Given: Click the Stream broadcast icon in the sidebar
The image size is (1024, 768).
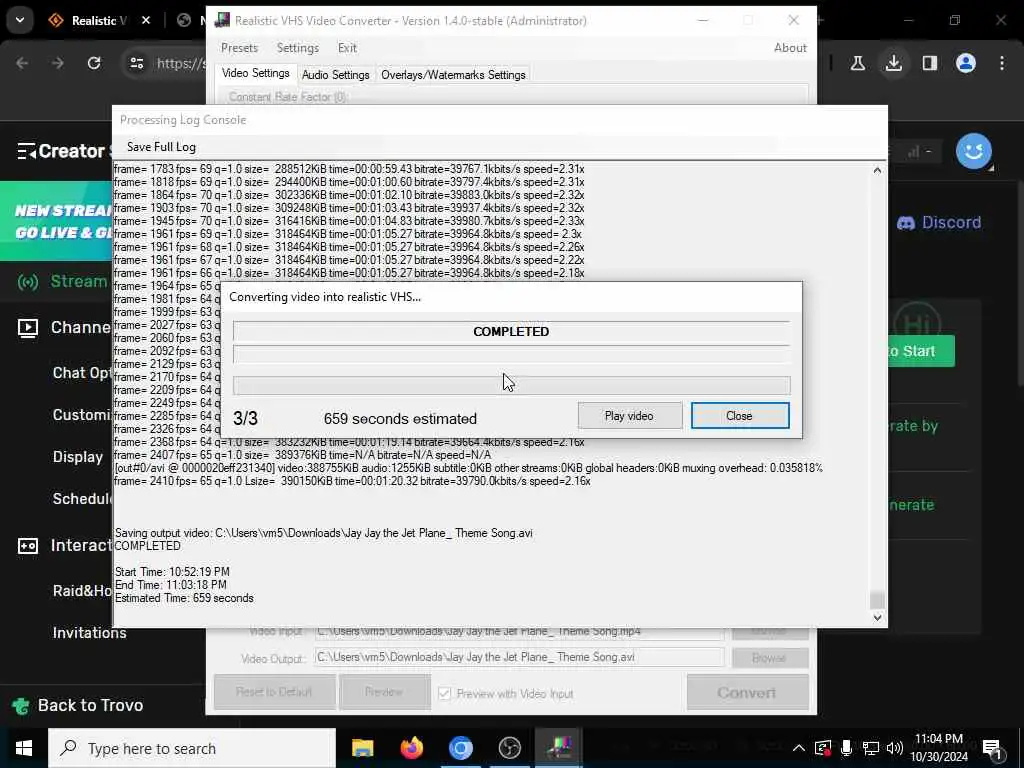Looking at the screenshot, I should (27, 282).
